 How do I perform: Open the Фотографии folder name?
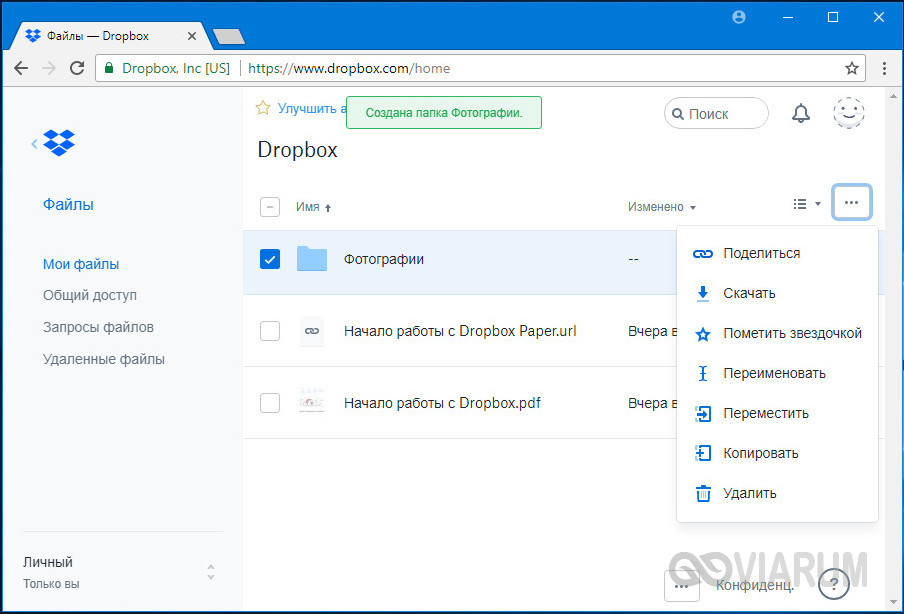384,259
